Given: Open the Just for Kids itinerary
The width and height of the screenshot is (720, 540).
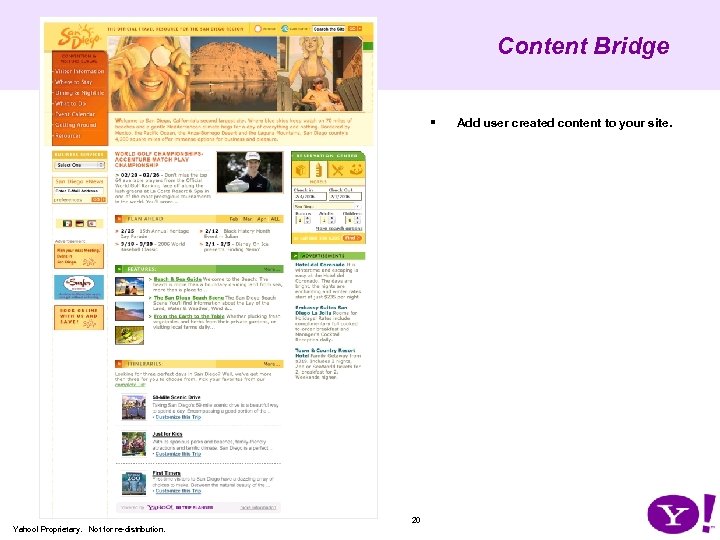Looking at the screenshot, I should [167, 434].
